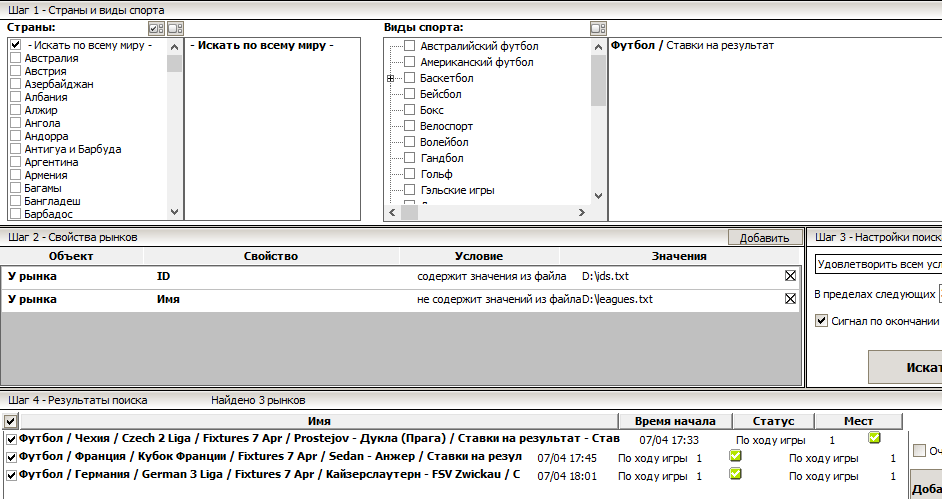Click sports list scroll-left arrow
942x499 pixels.
(392, 212)
